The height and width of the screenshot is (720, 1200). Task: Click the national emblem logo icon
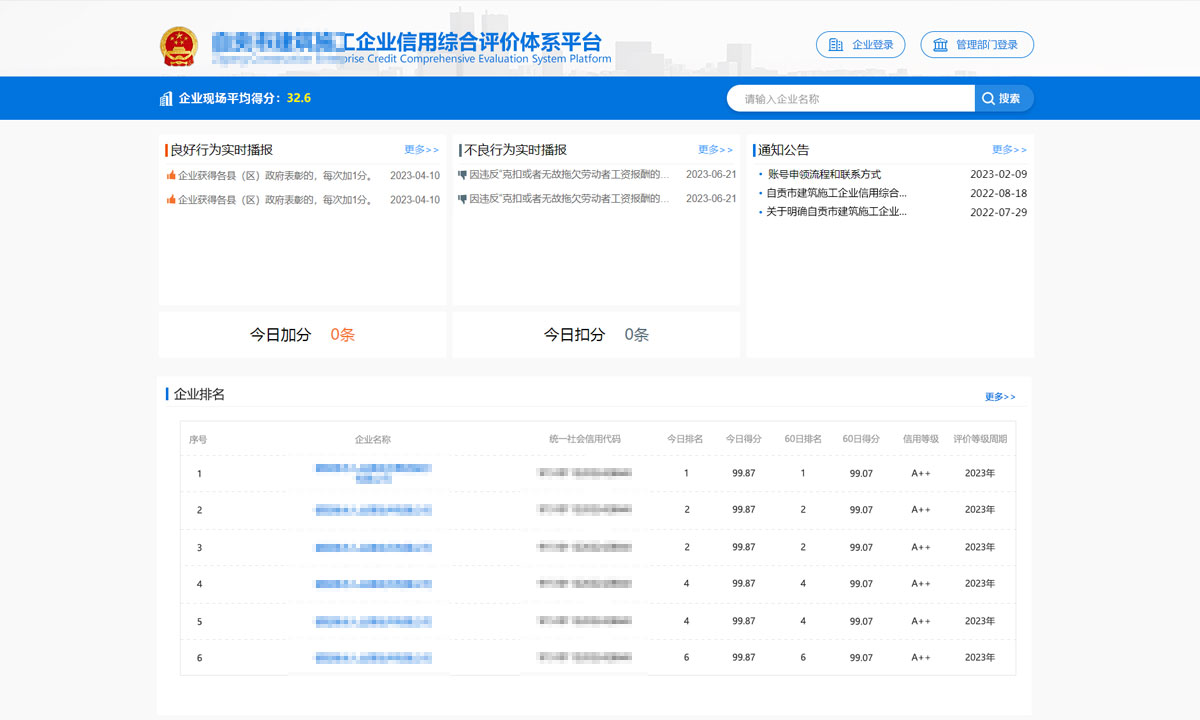coord(179,47)
